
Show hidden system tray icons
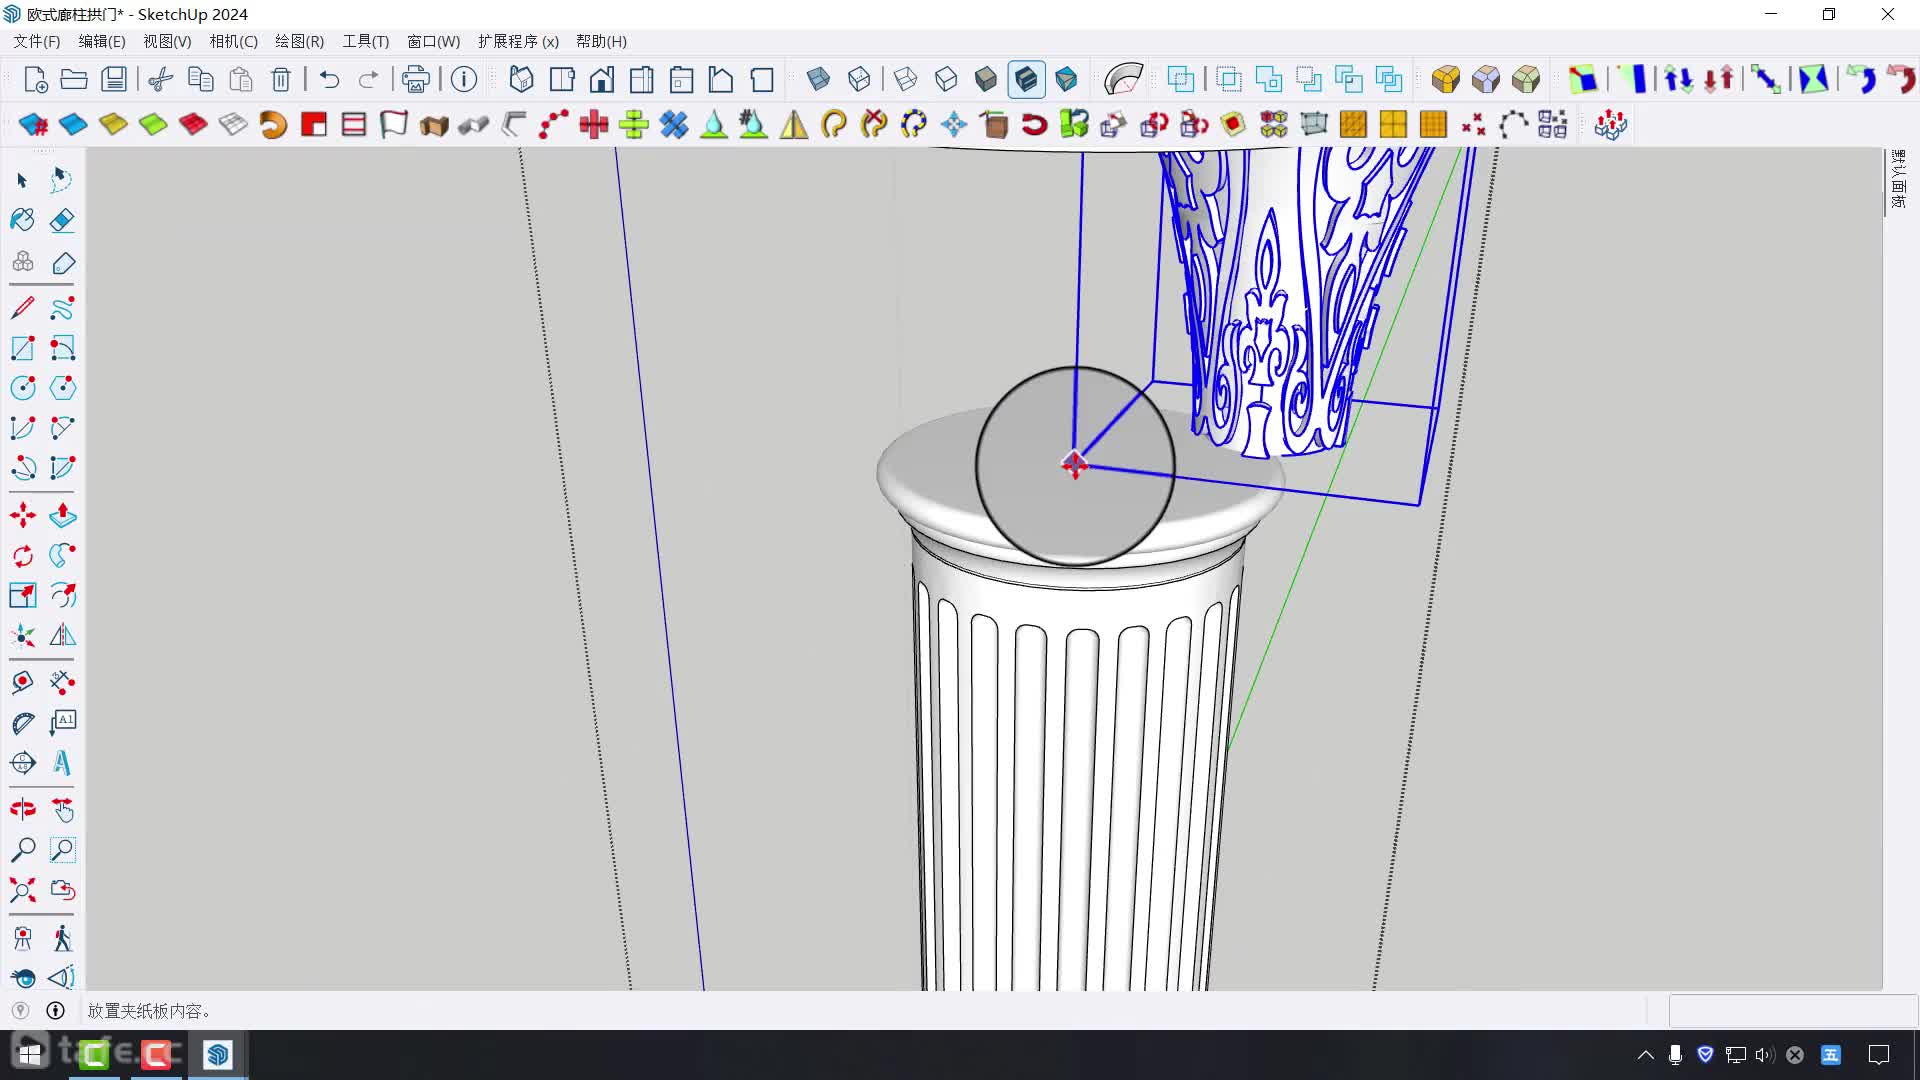click(x=1645, y=1055)
